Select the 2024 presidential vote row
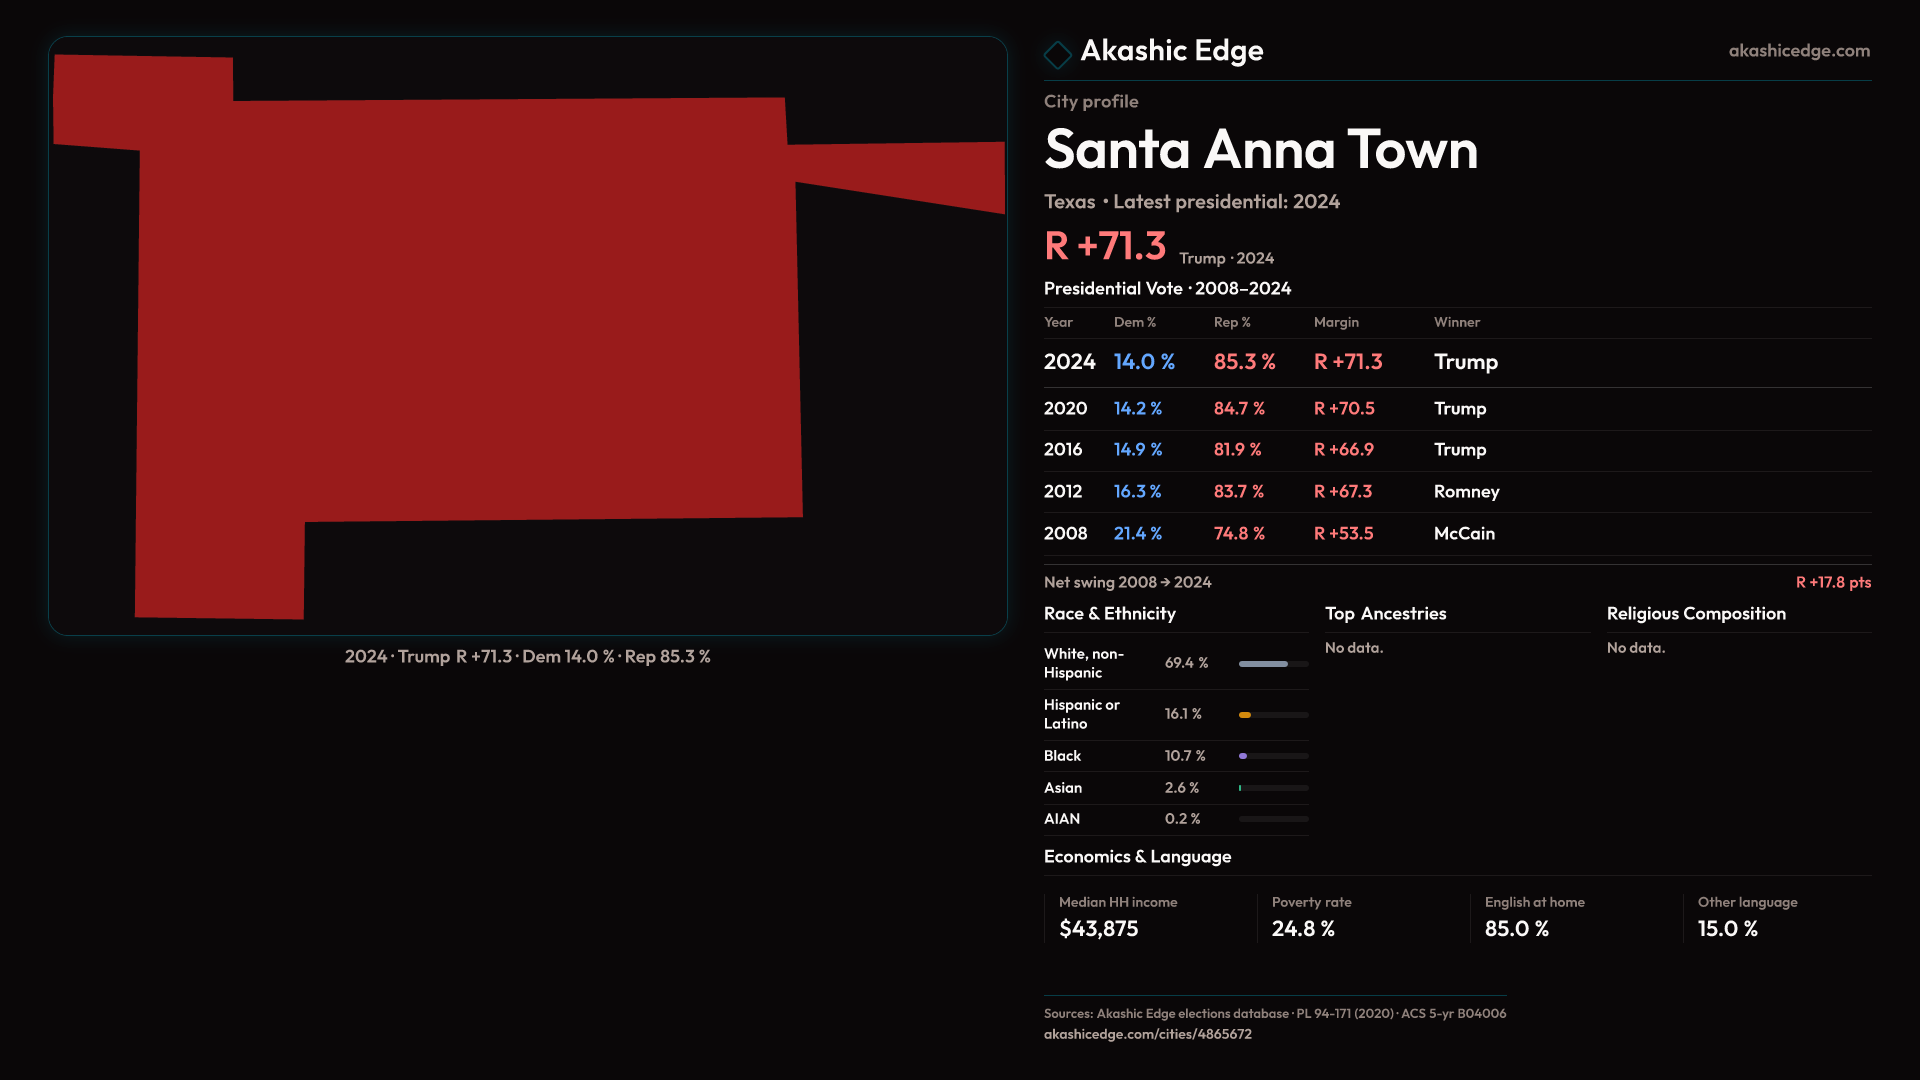This screenshot has height=1080, width=1920. tap(1270, 362)
